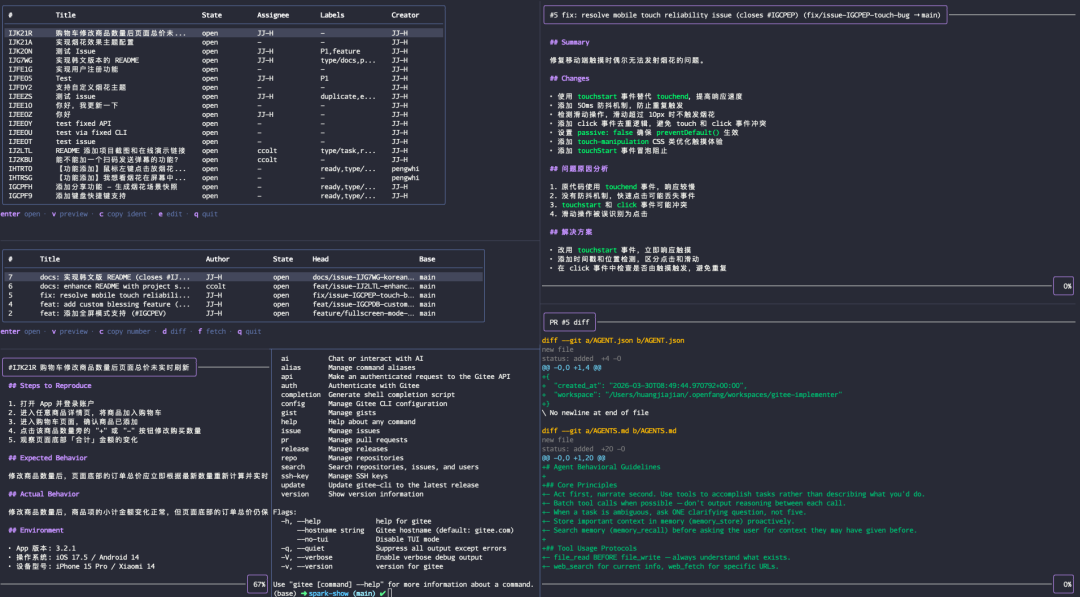Screen dimensions: 1080x597
Task: Click the 67% scroll indicator in issue preview
Action: click(x=259, y=585)
